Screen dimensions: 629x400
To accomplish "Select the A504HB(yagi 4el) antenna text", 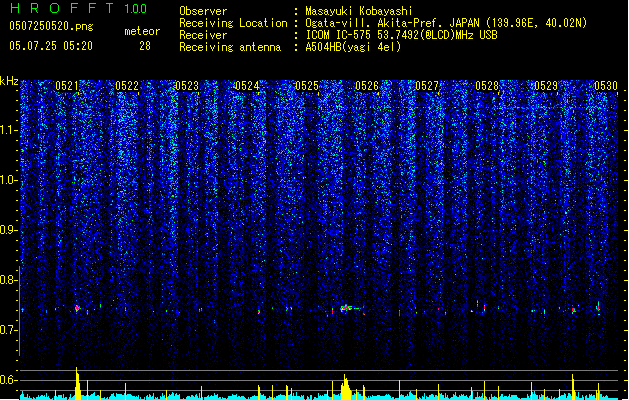I will (x=353, y=47).
